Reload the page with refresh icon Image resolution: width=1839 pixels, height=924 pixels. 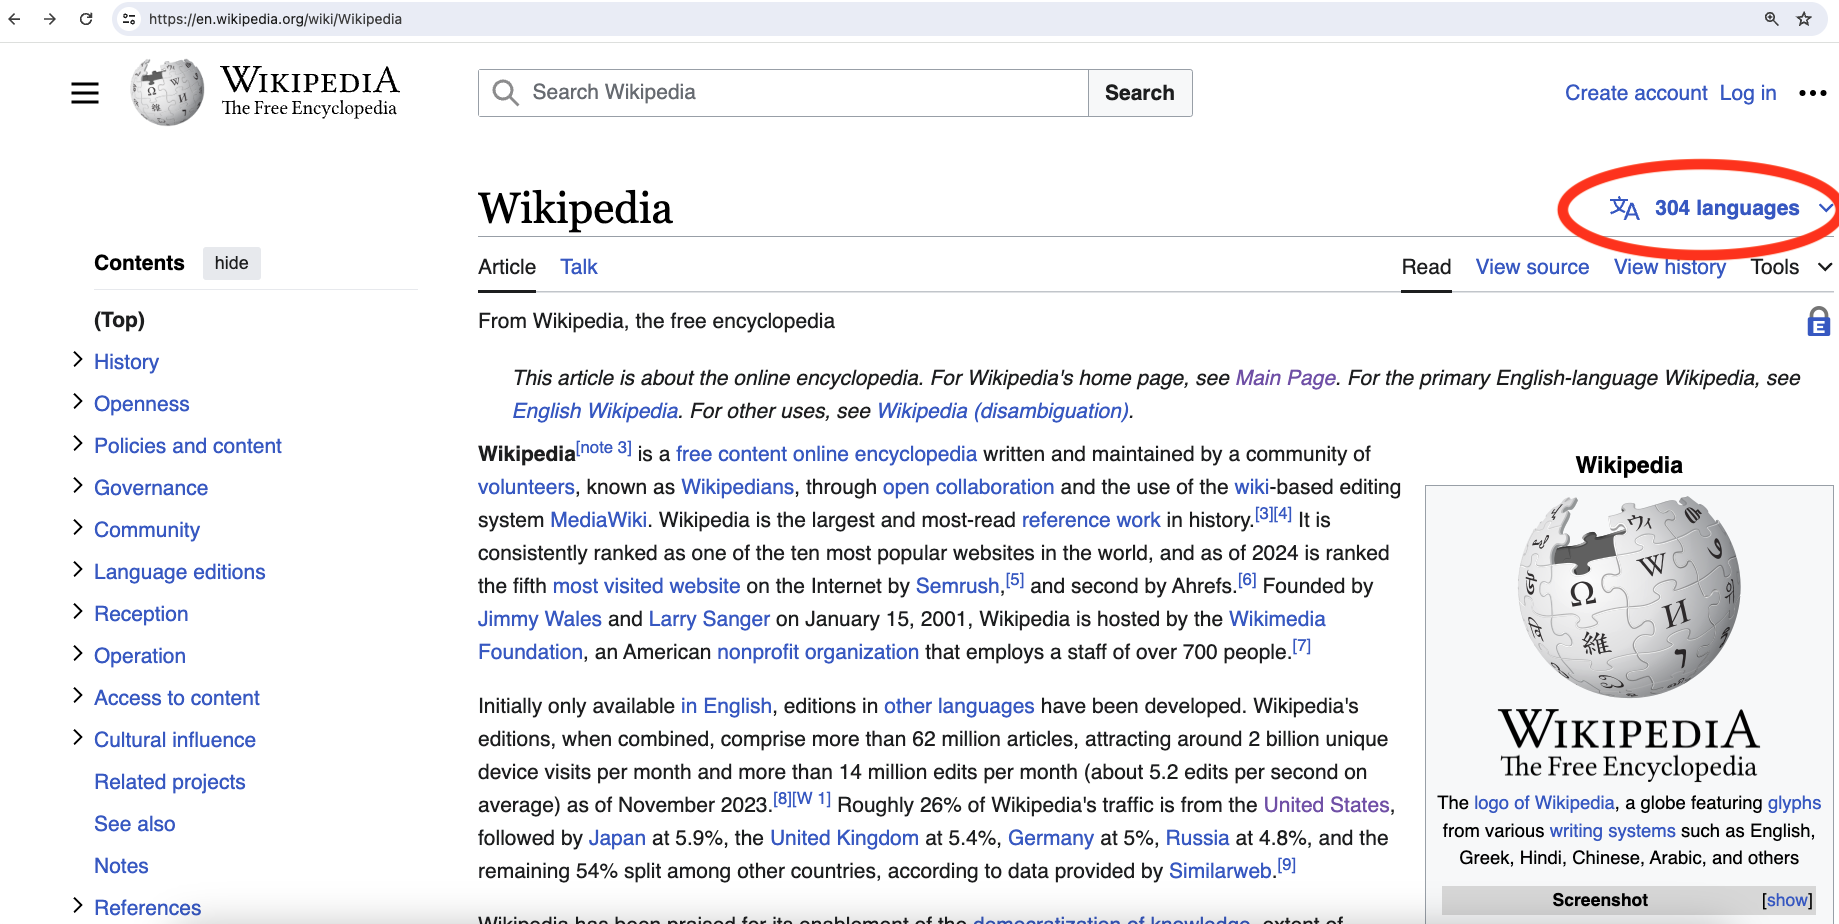coord(86,19)
